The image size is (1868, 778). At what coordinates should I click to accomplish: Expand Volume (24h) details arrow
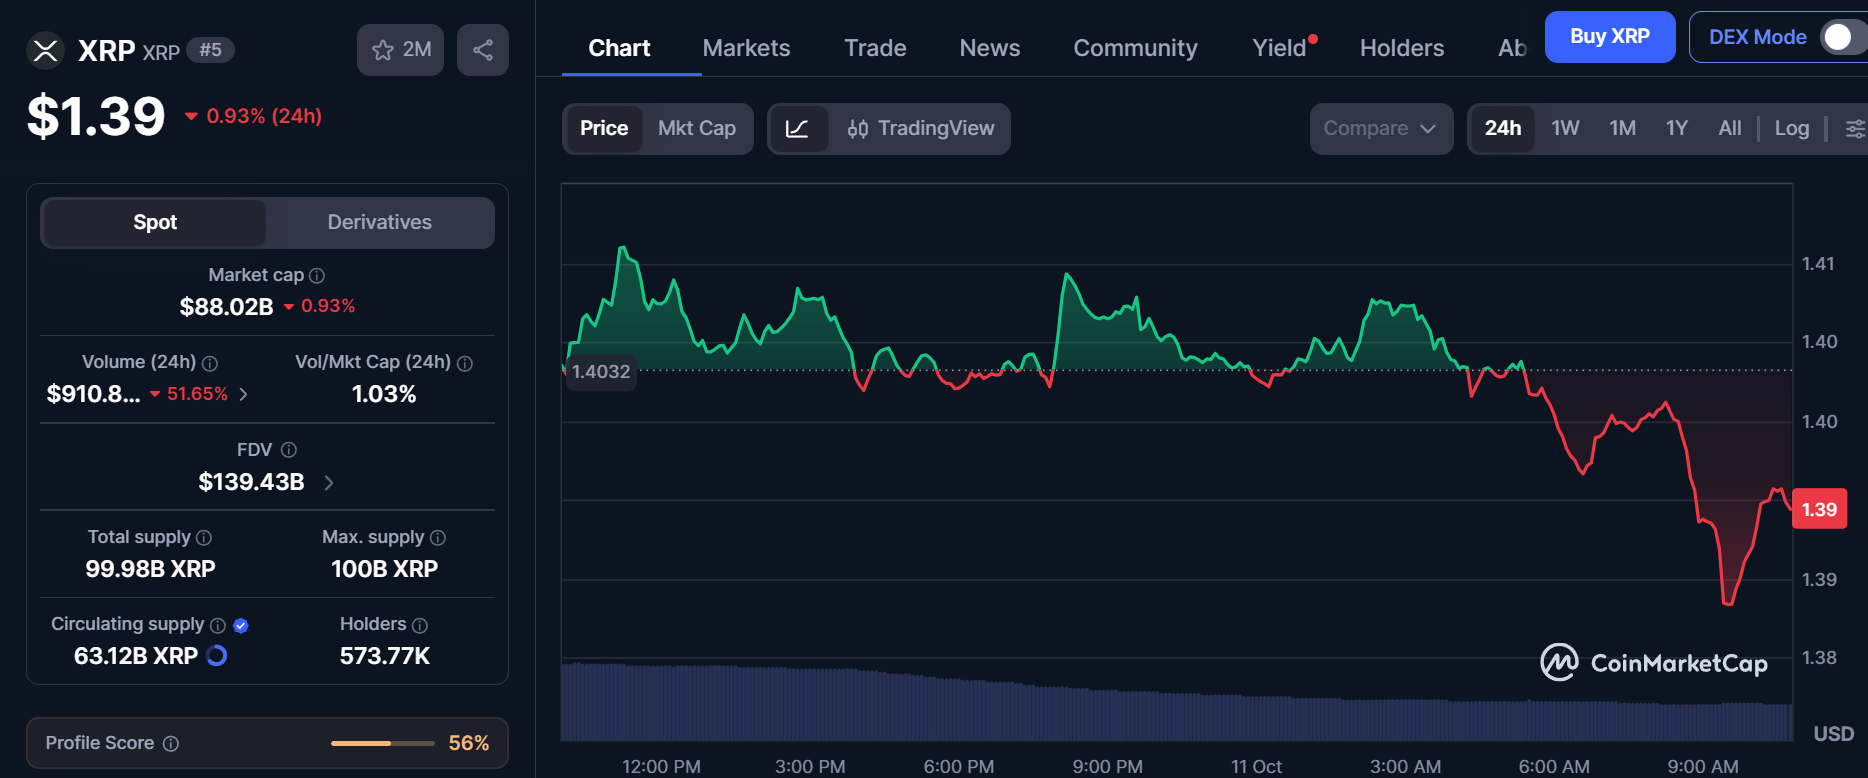point(243,394)
